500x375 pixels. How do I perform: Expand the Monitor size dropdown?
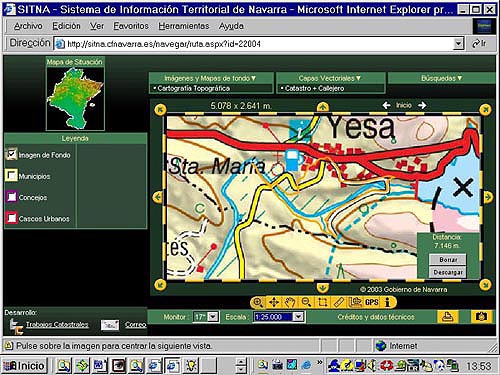(213, 317)
